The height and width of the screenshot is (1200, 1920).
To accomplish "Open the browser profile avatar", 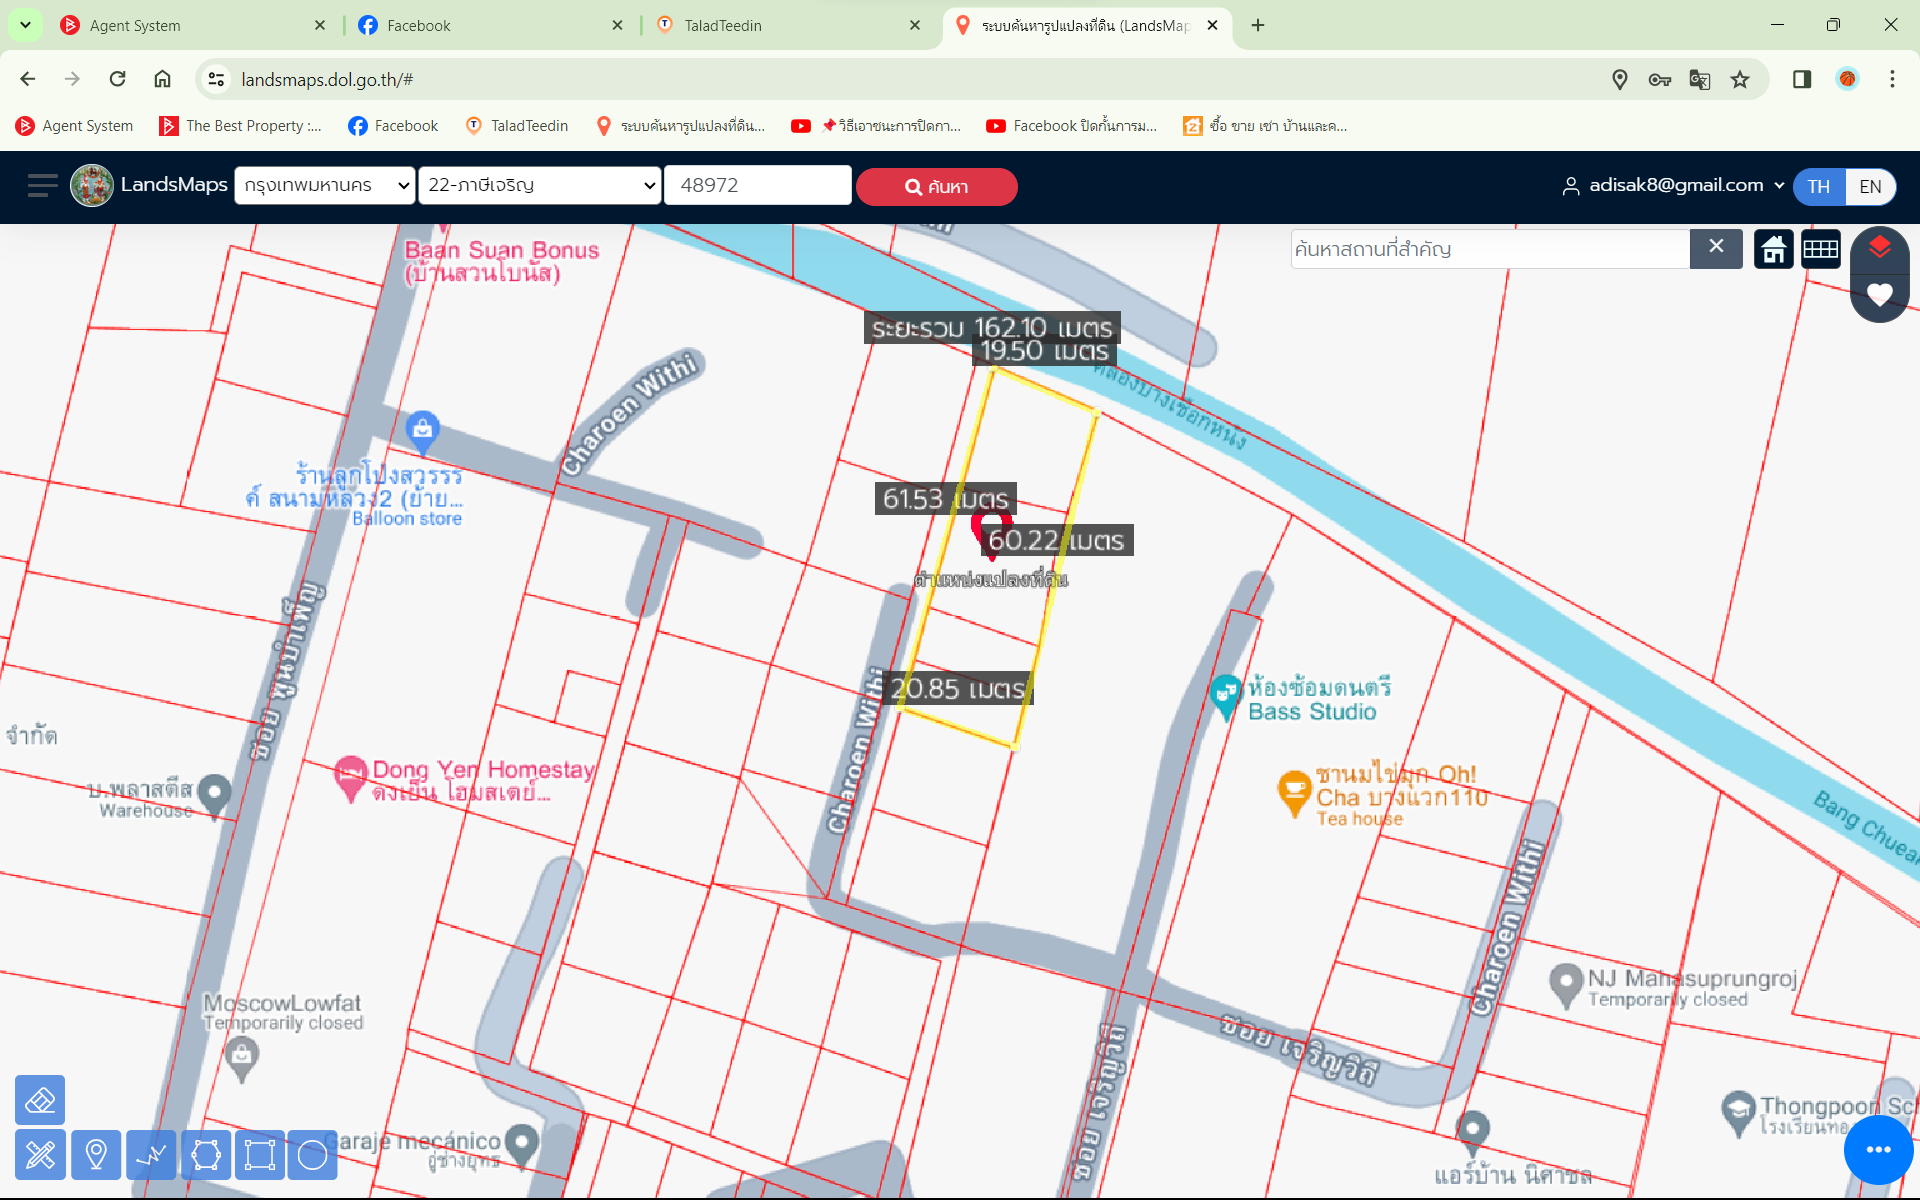I will [x=1847, y=79].
